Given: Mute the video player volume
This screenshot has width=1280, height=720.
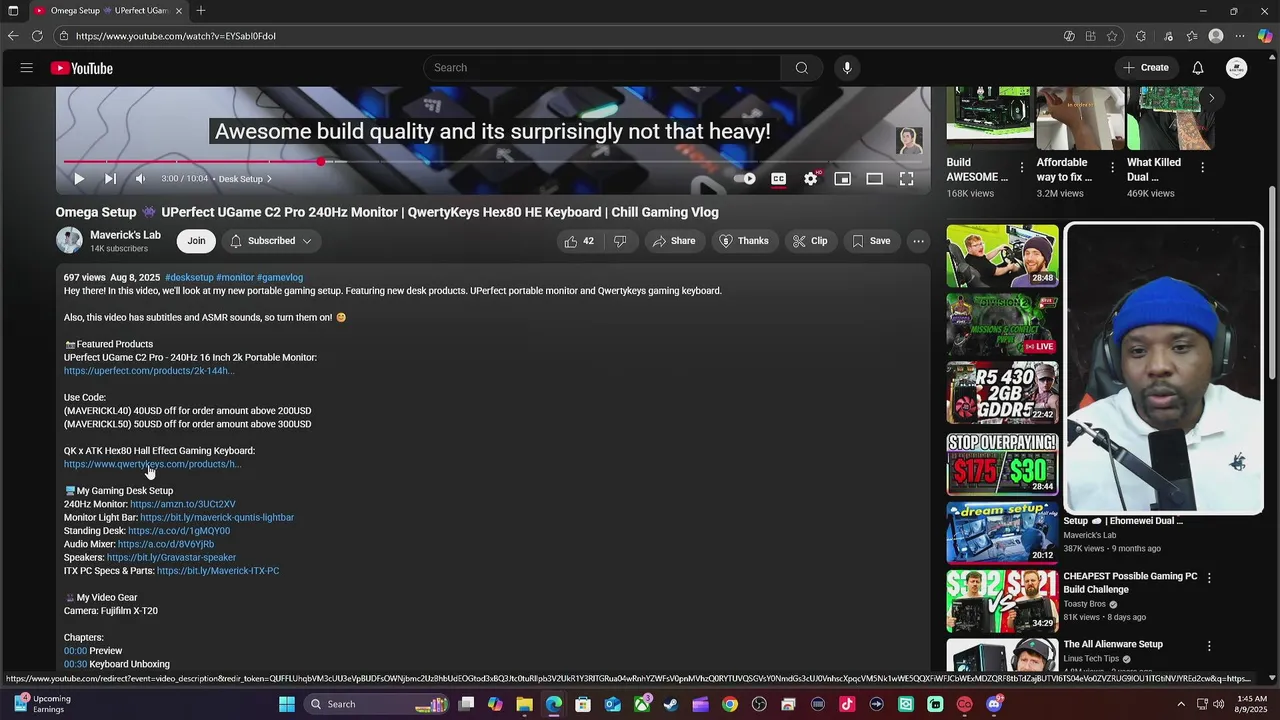Looking at the screenshot, I should (141, 179).
